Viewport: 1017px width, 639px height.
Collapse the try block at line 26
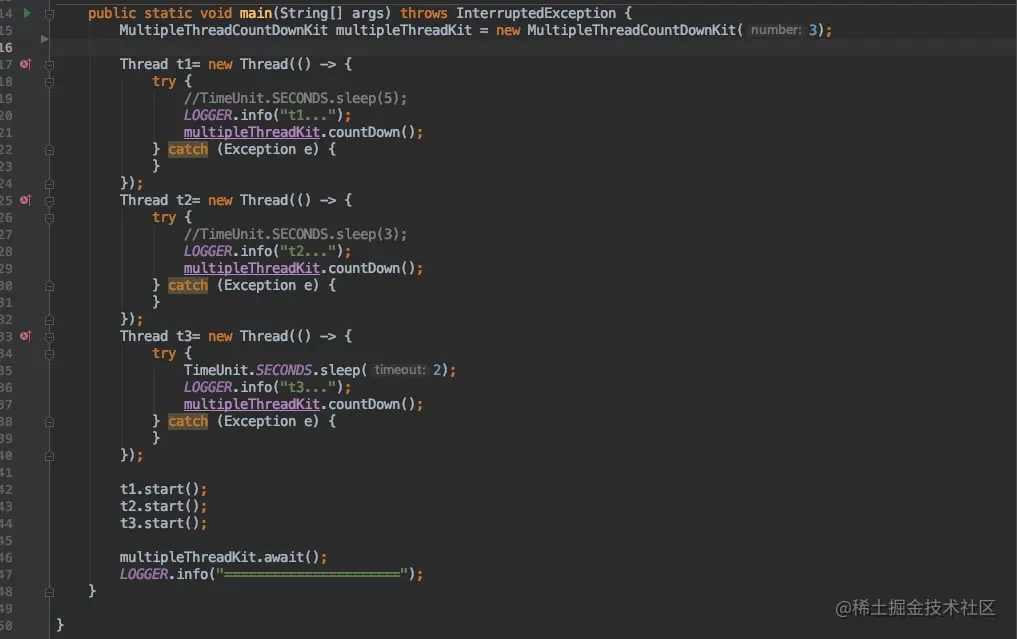(x=49, y=218)
